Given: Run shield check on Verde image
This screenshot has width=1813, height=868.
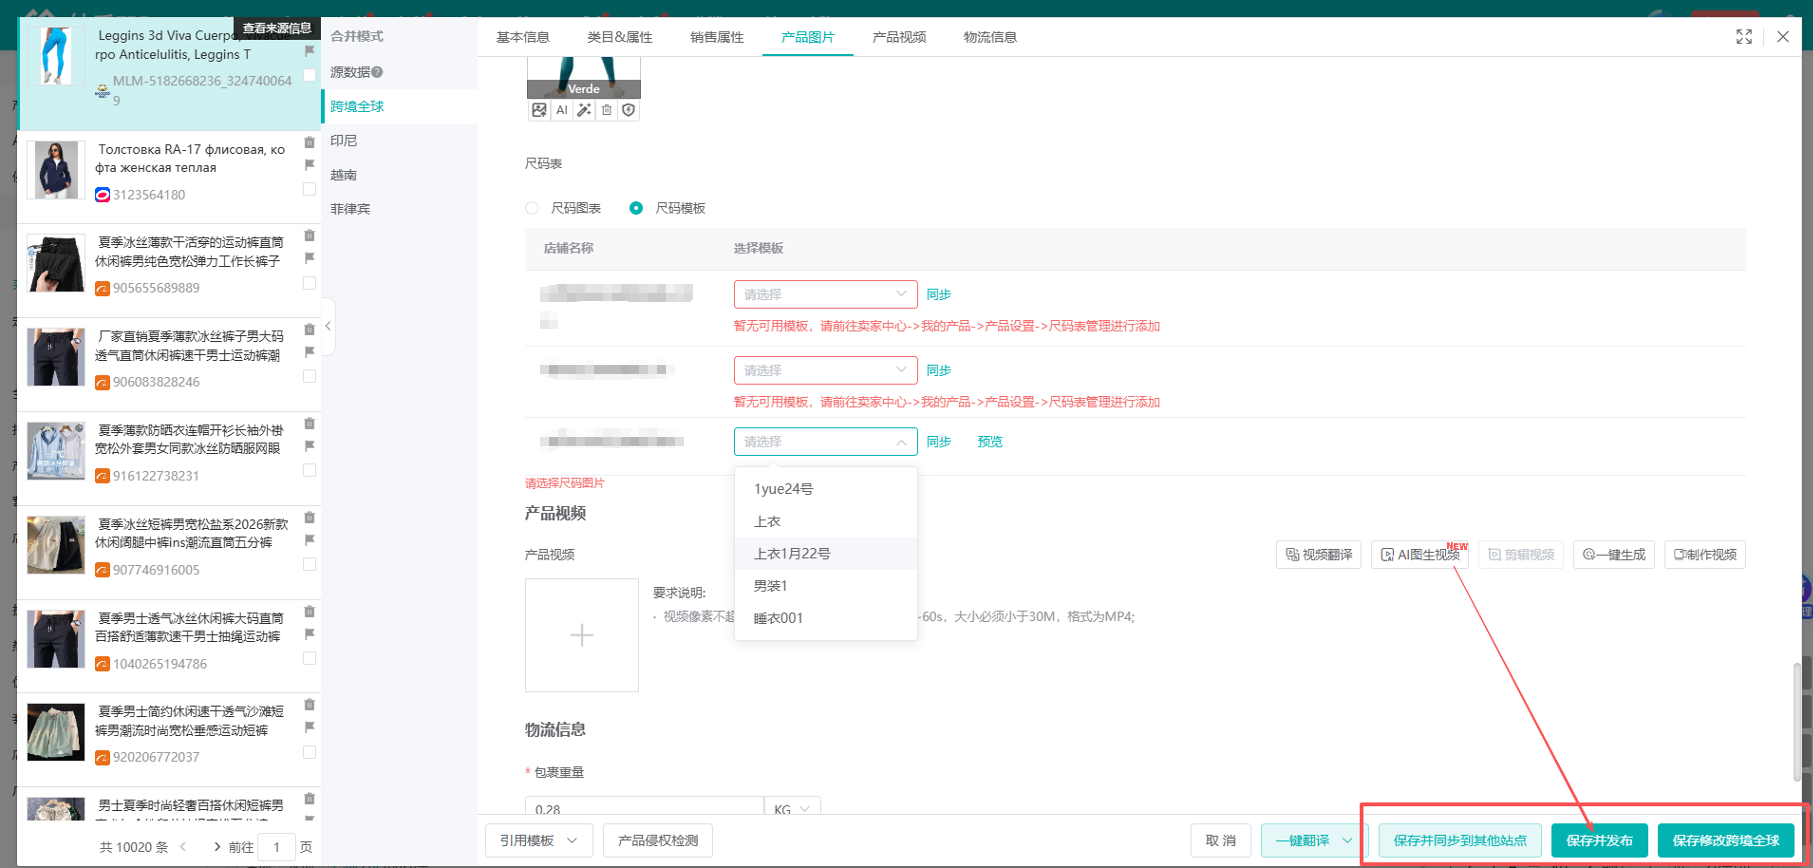Looking at the screenshot, I should [628, 110].
